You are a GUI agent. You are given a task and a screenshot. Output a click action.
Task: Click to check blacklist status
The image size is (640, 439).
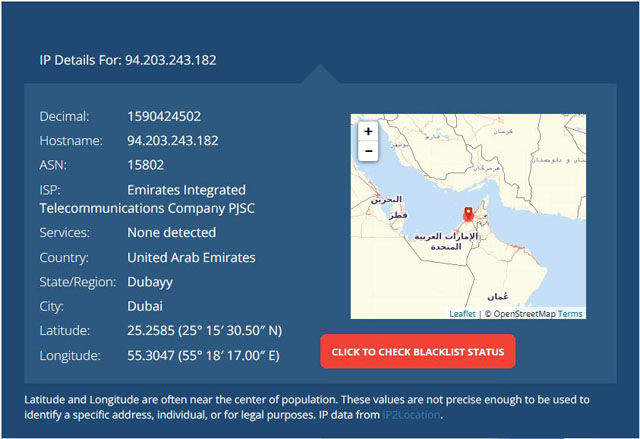coord(418,352)
